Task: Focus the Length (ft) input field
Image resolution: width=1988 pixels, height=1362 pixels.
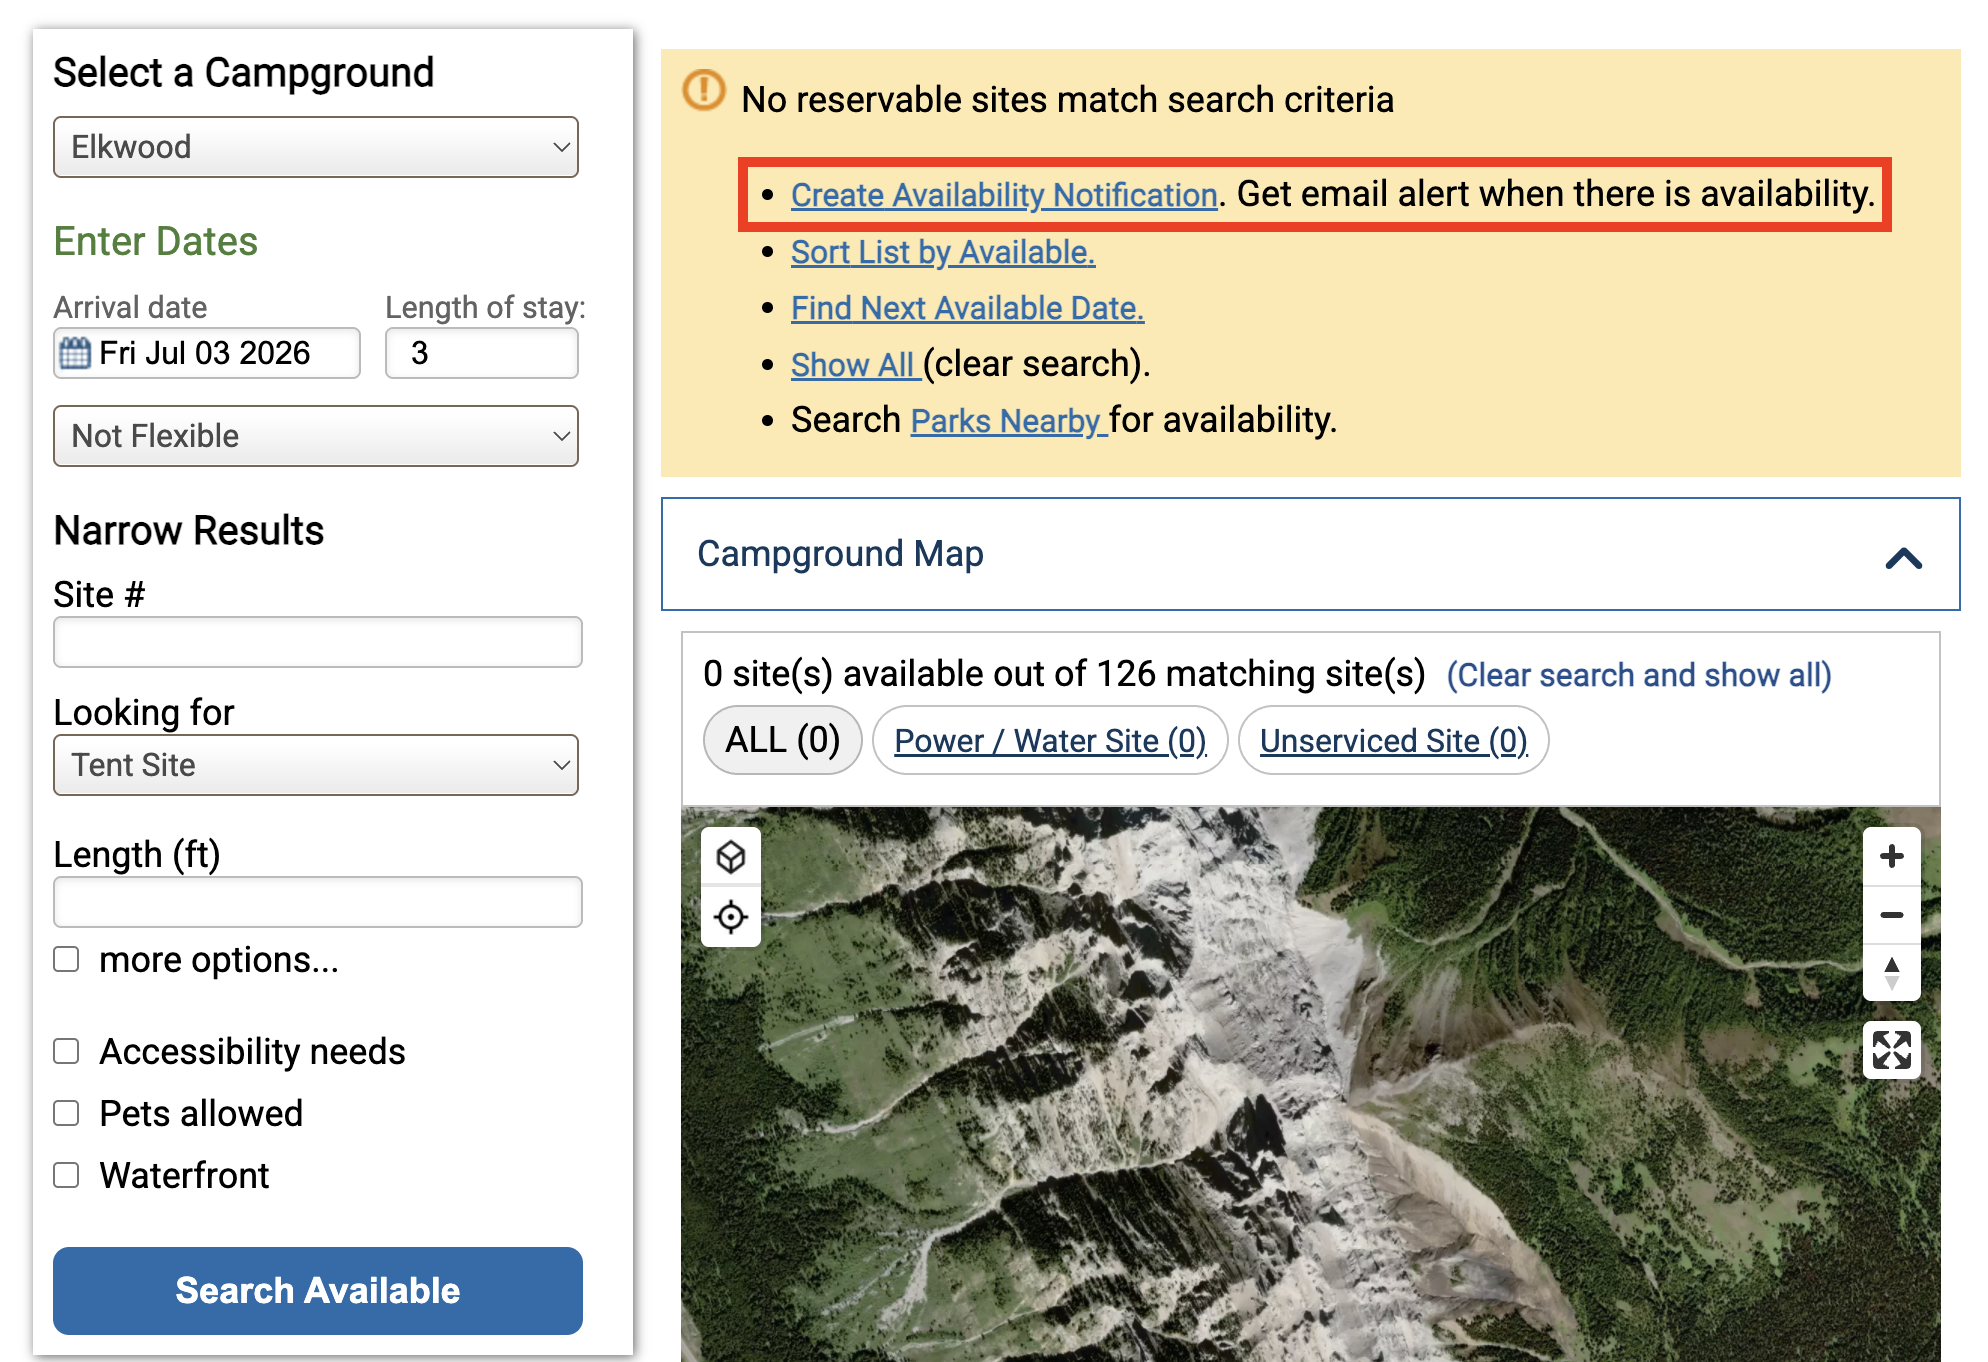Action: [x=318, y=902]
